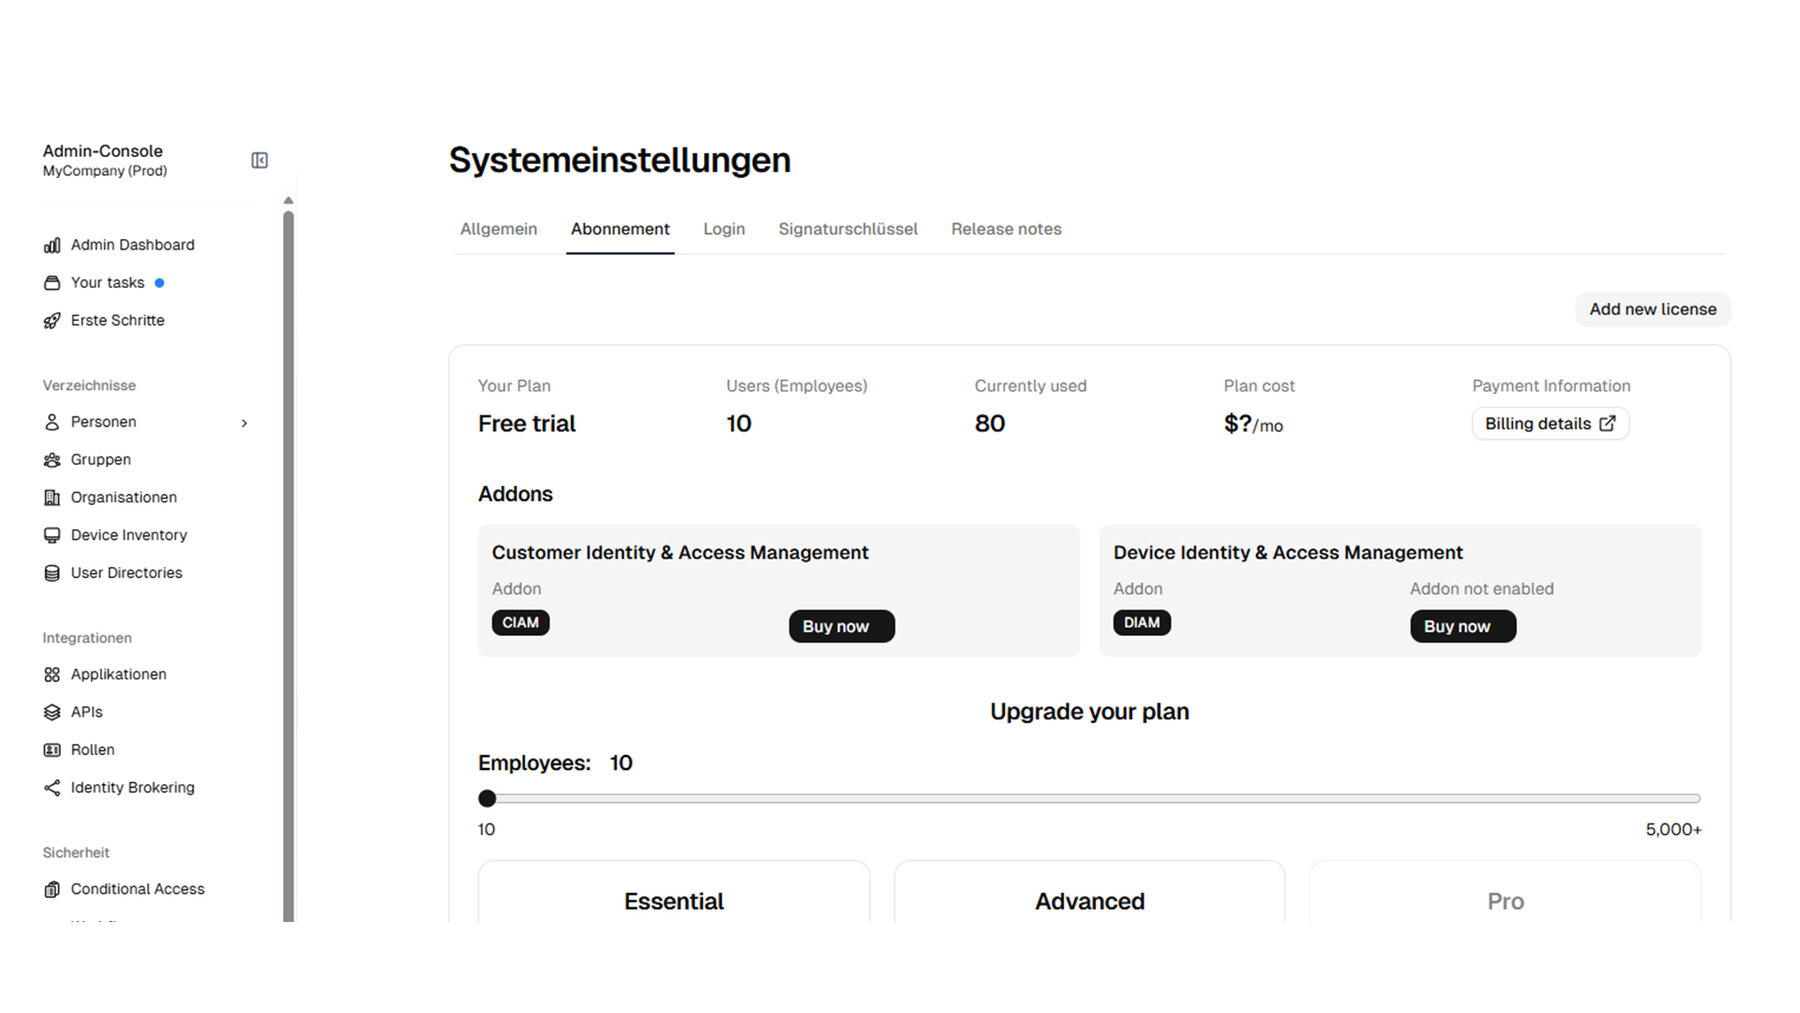
Task: Open the Signaturschlüssel tab
Action: 847,229
